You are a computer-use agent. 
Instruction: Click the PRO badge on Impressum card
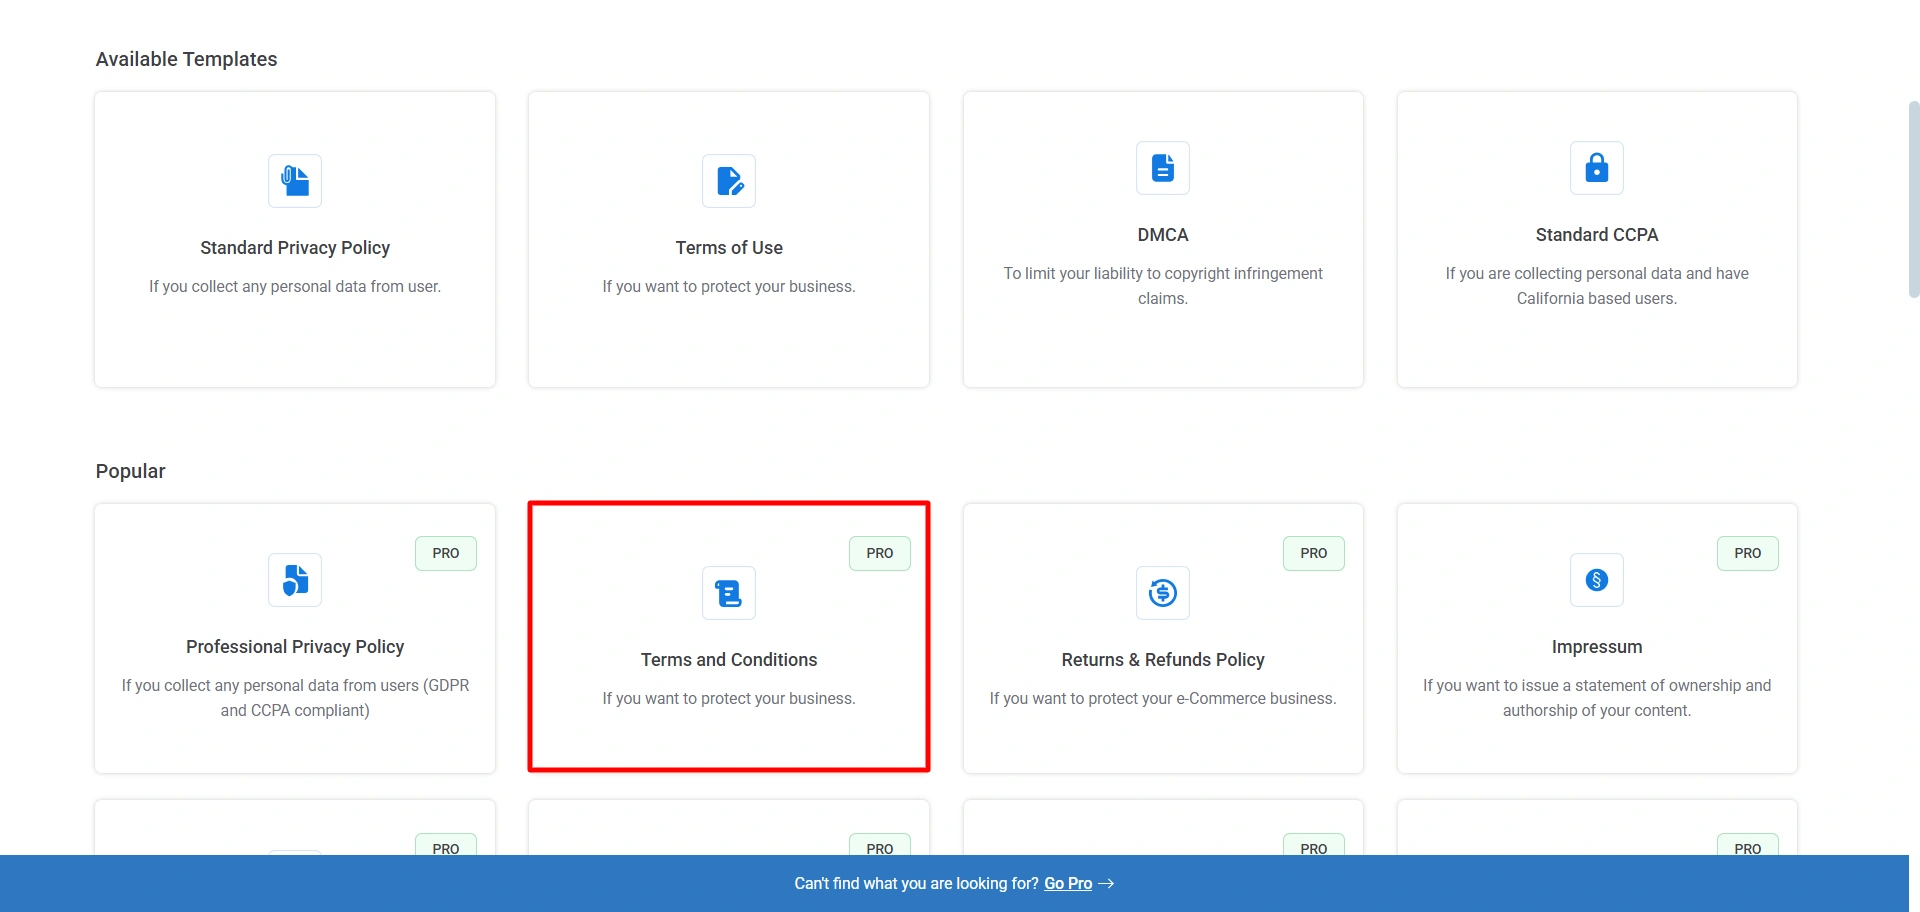[1748, 553]
